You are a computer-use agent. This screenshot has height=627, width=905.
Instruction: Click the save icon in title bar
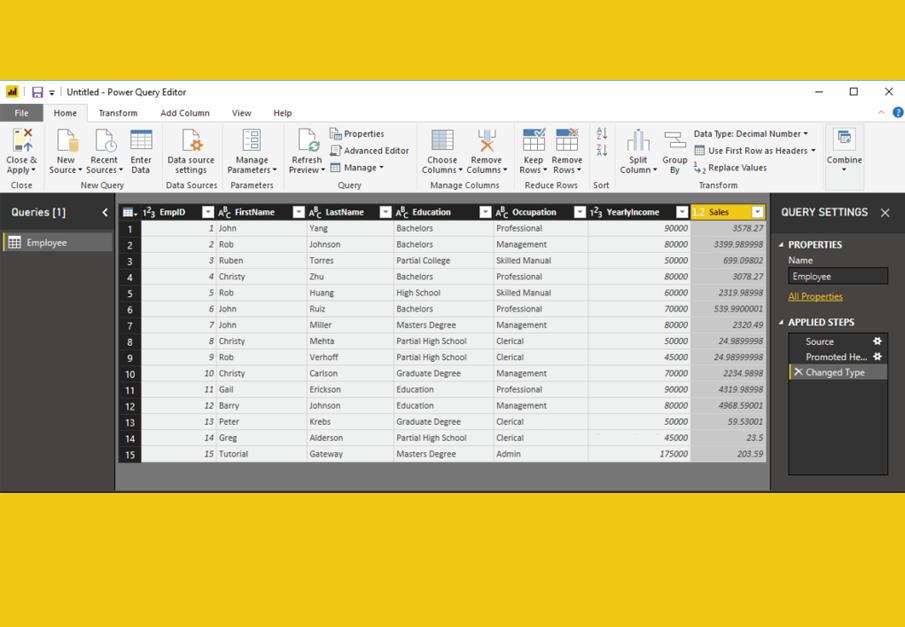tap(38, 92)
